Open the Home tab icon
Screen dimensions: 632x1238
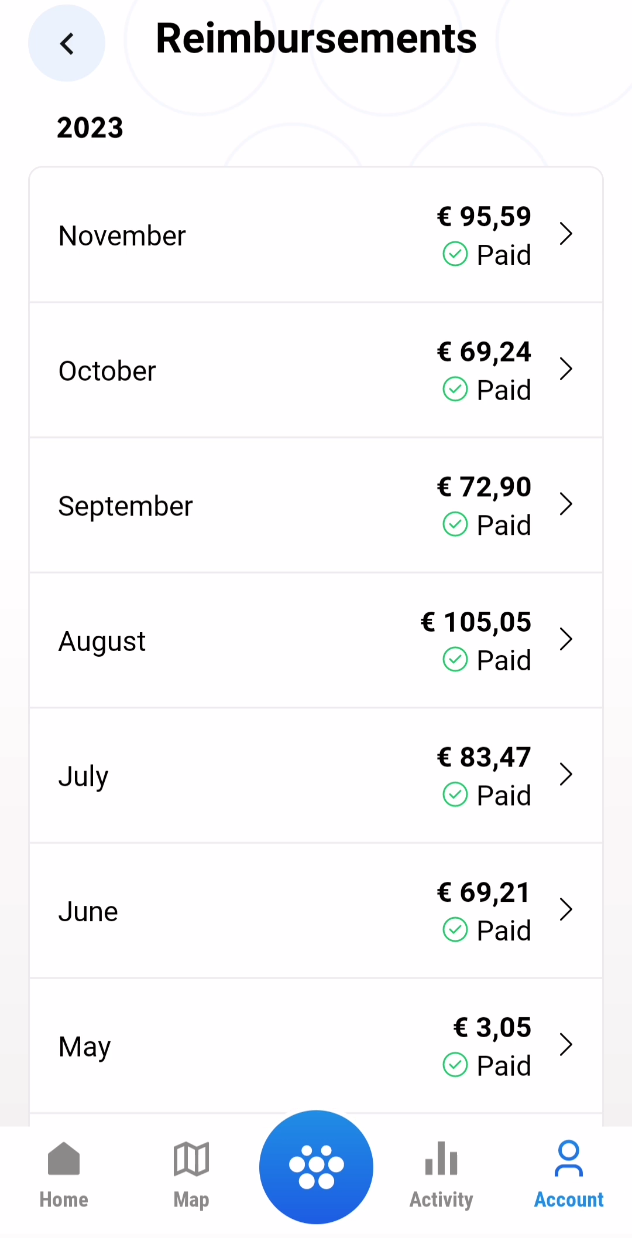click(x=64, y=1159)
